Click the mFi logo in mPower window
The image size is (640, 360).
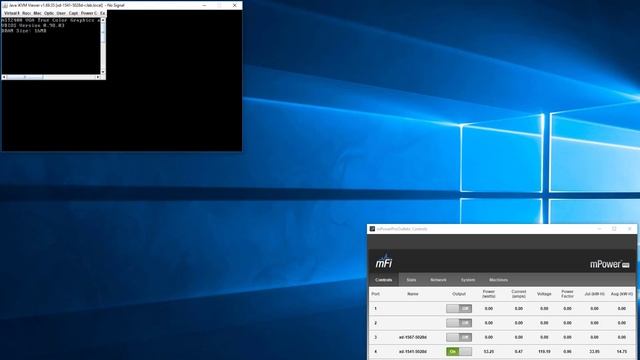pyautogui.click(x=384, y=262)
